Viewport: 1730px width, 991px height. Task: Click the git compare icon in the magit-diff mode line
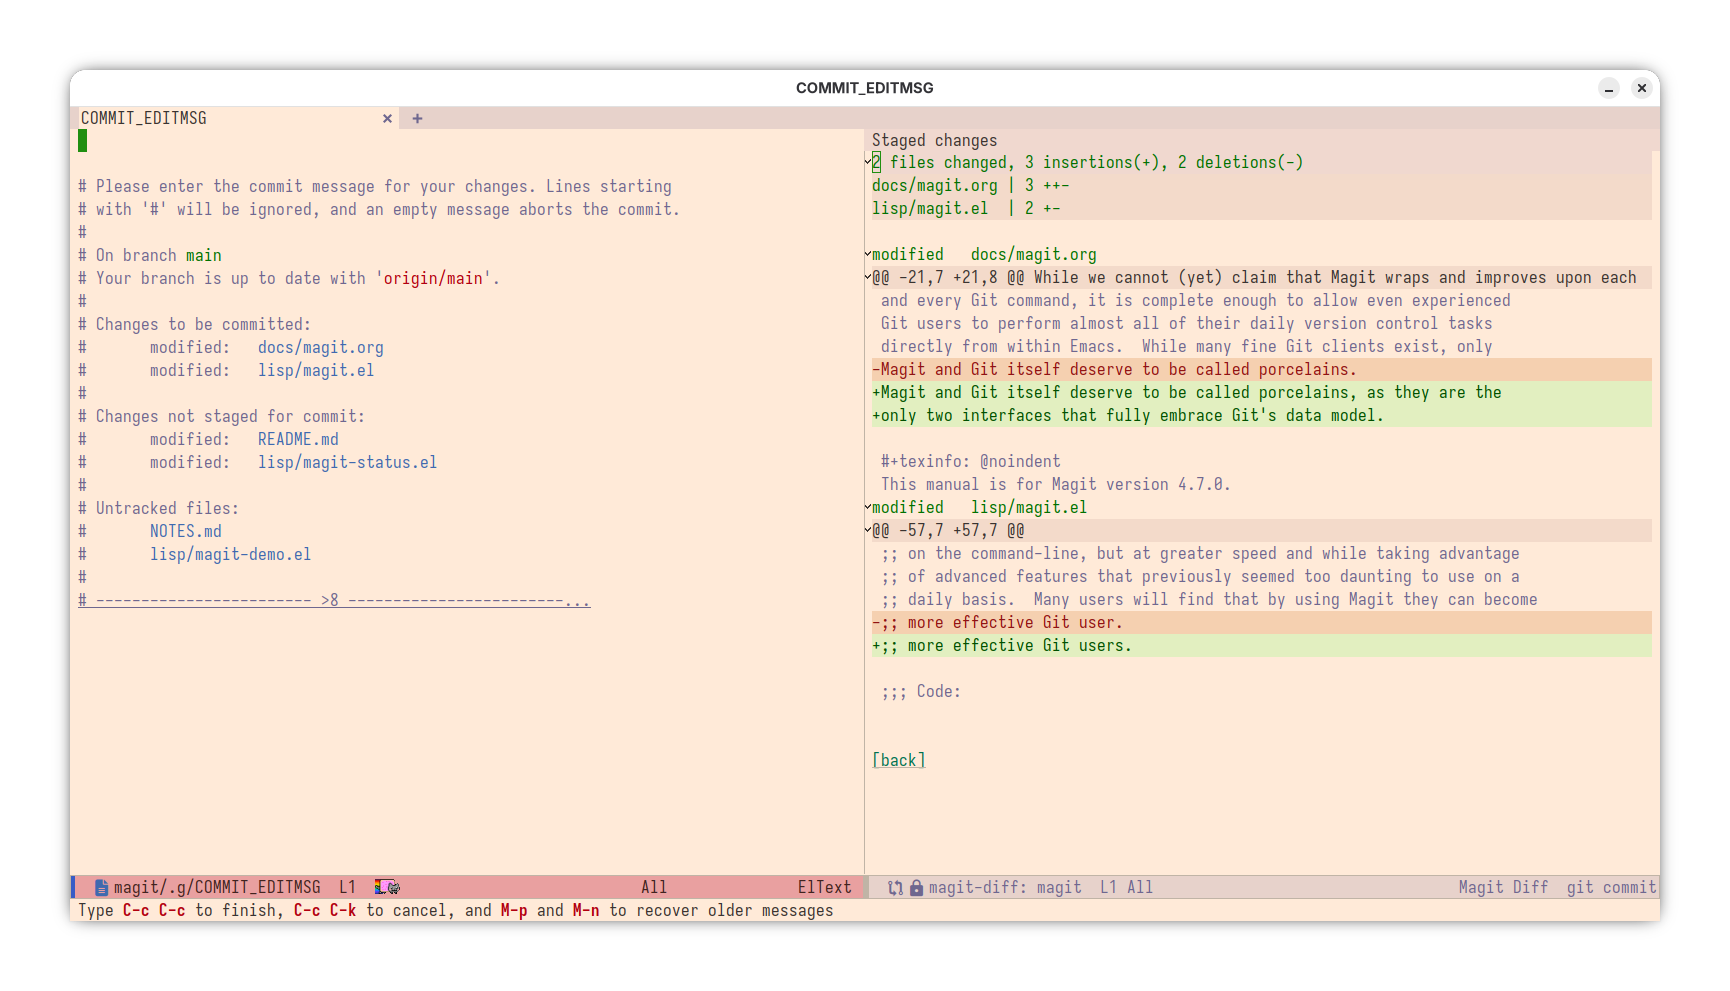895,887
